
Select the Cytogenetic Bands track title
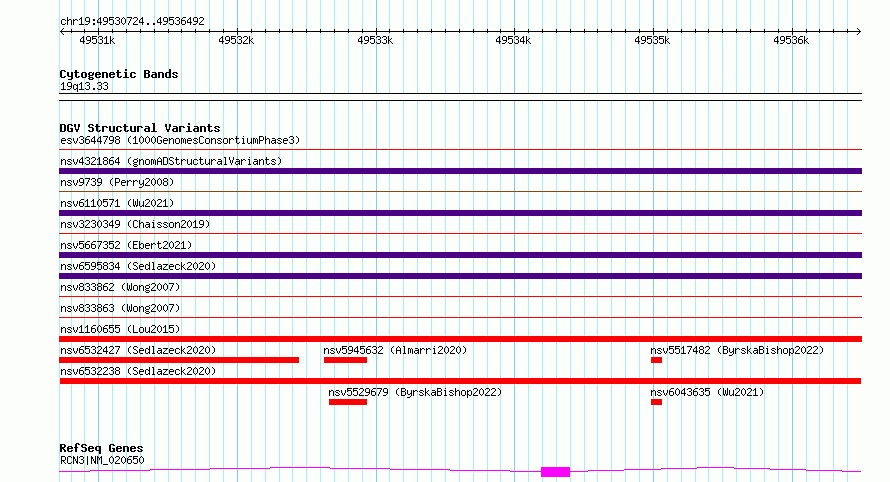click(119, 74)
